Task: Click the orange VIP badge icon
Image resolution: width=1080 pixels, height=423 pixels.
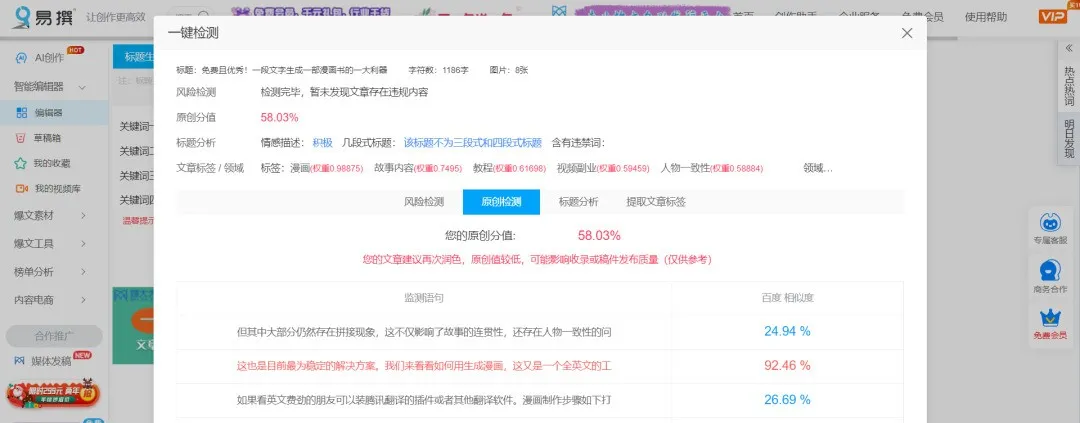Action: point(1052,17)
